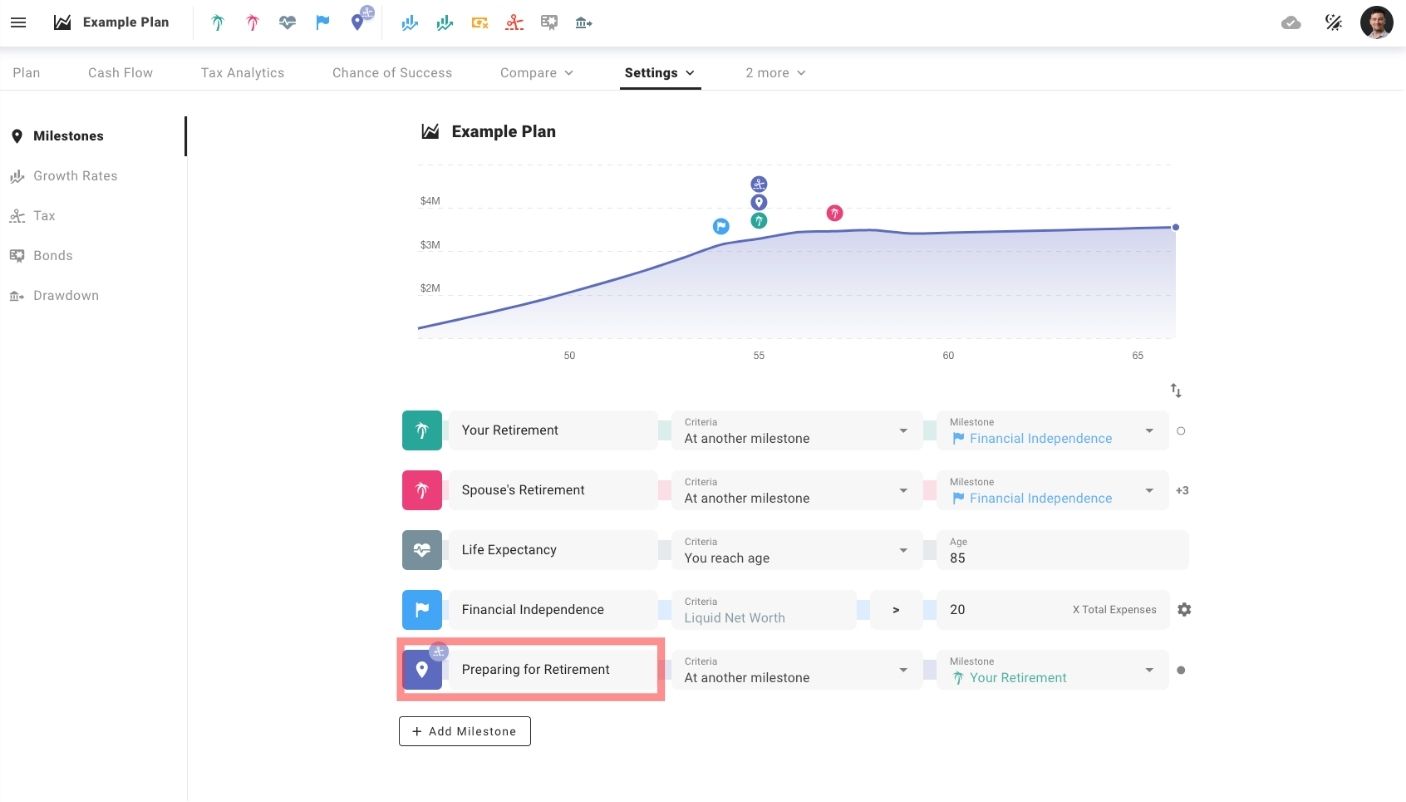The width and height of the screenshot is (1406, 802).
Task: Click the bank drawdown icon in toolbar
Action: coord(584,22)
